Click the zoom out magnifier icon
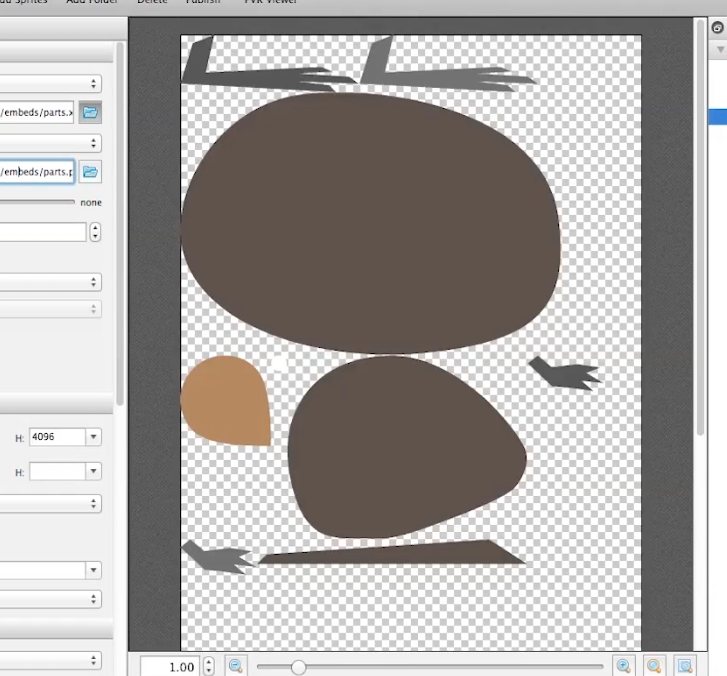The height and width of the screenshot is (676, 727). pos(236,666)
